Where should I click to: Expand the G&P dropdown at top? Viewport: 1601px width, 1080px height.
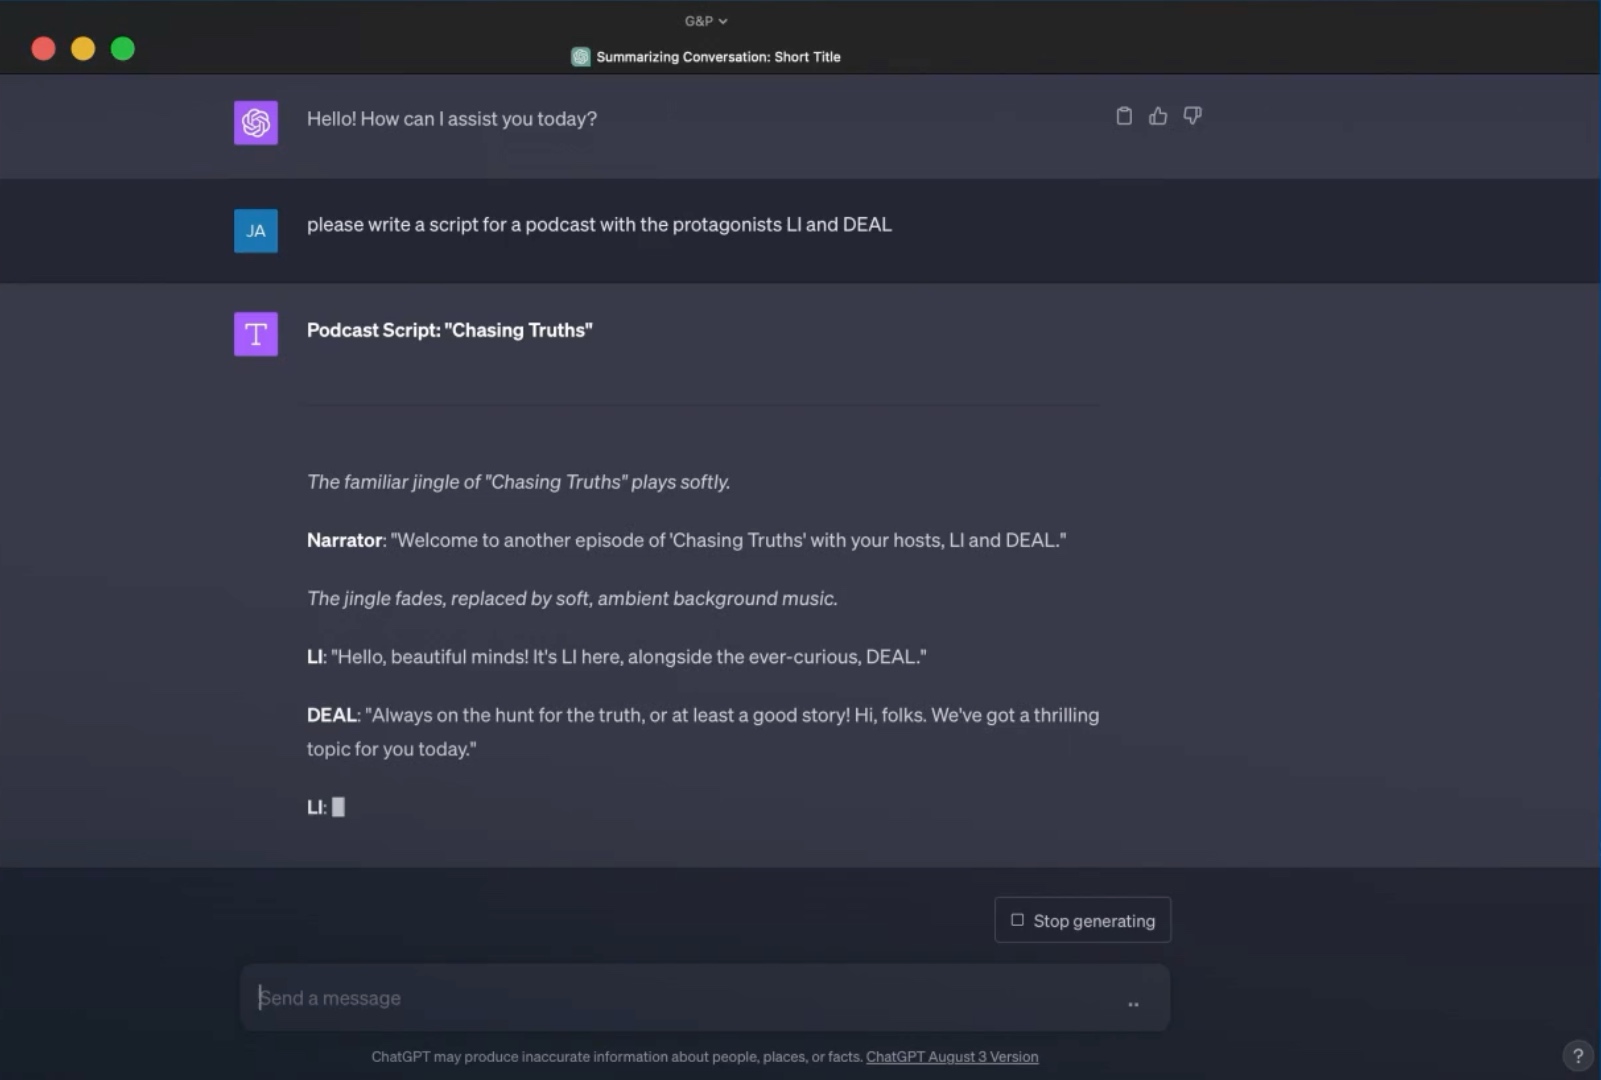point(706,21)
